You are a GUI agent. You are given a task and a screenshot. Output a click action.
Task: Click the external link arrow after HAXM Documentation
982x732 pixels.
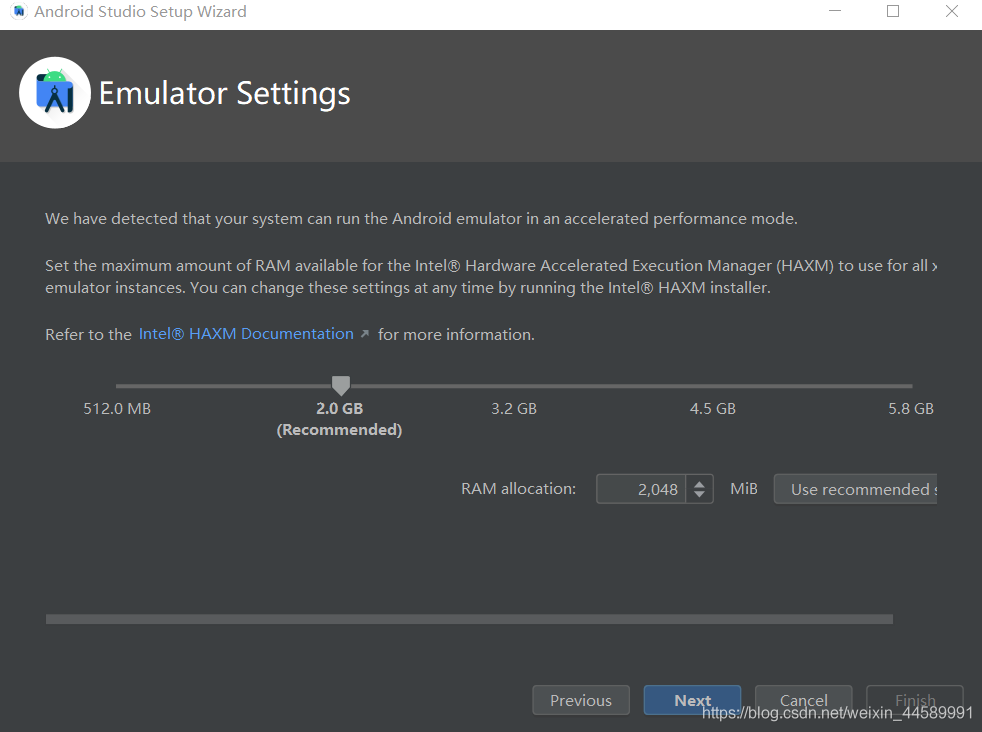tap(364, 334)
